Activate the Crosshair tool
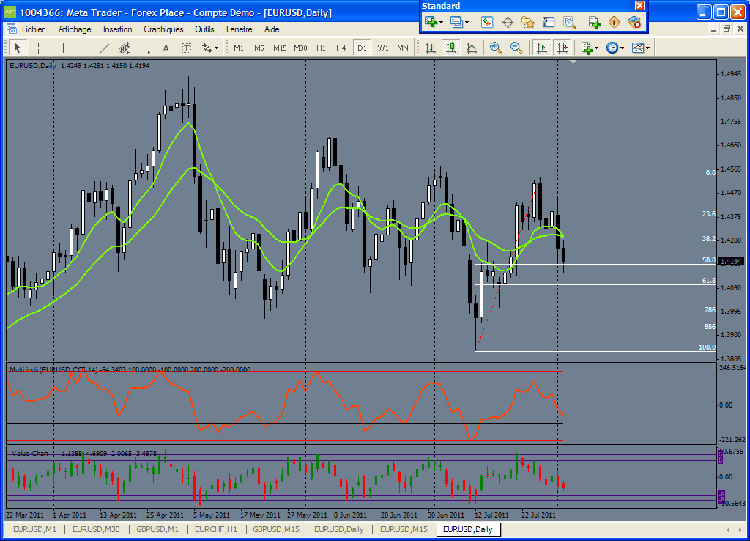Screen dimensions: 750x541 pos(38,48)
